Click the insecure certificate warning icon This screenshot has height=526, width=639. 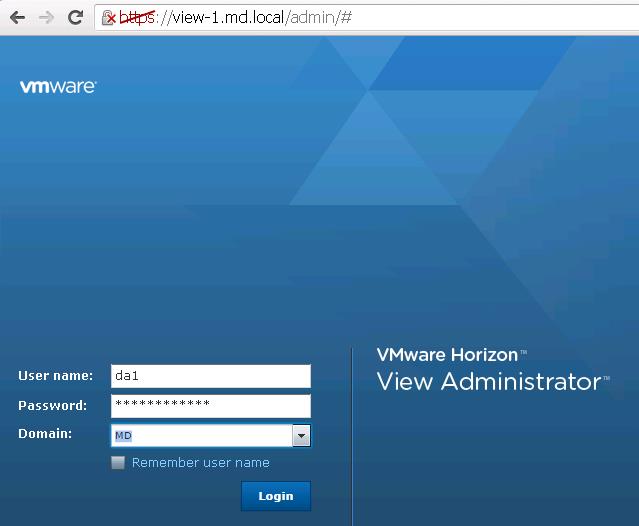(x=109, y=18)
